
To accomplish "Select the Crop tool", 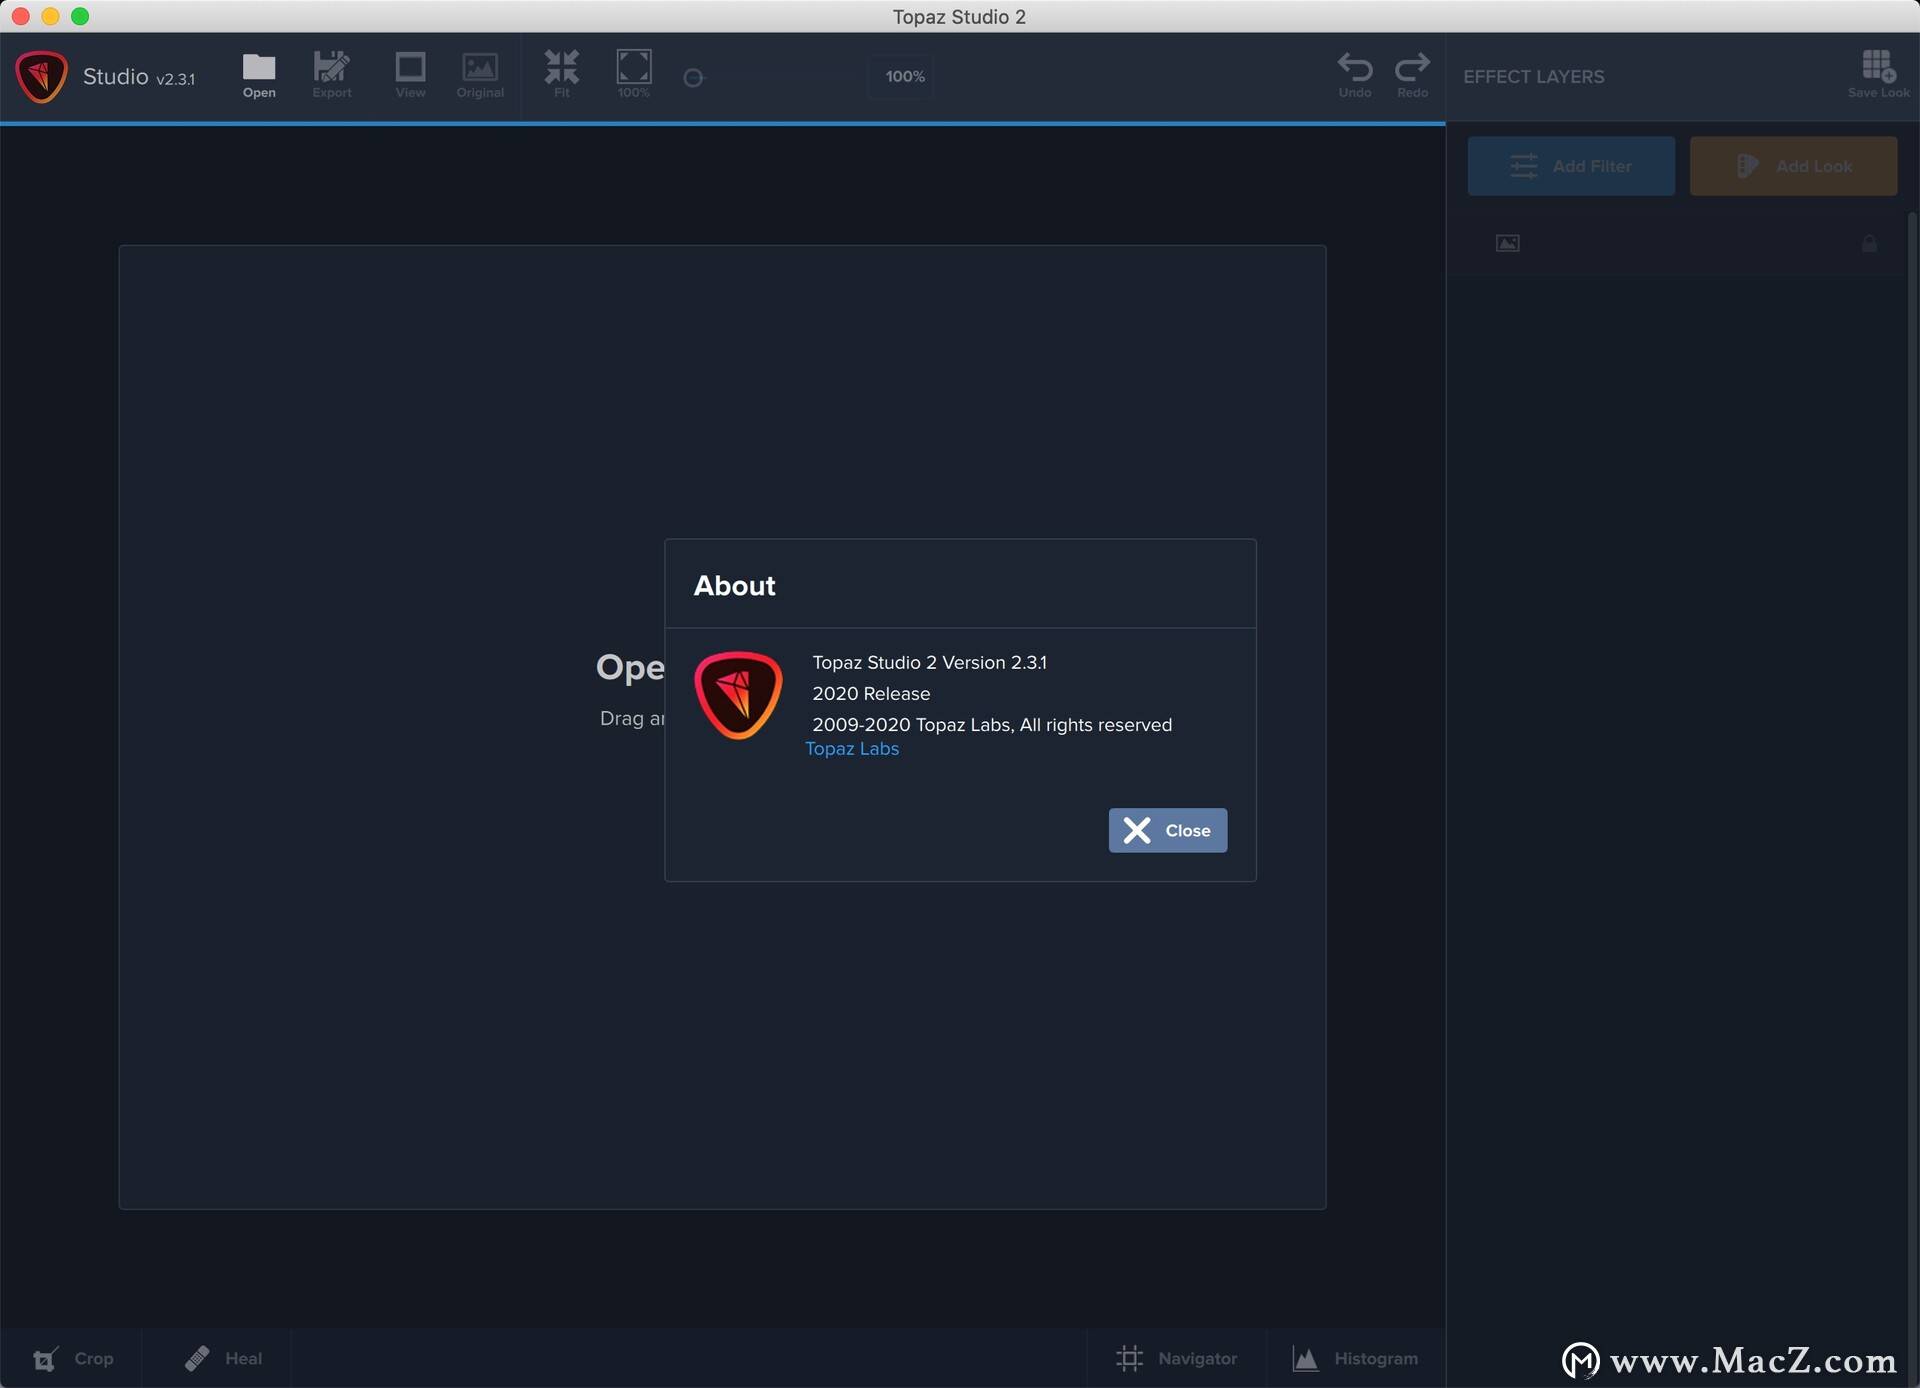I will point(72,1358).
